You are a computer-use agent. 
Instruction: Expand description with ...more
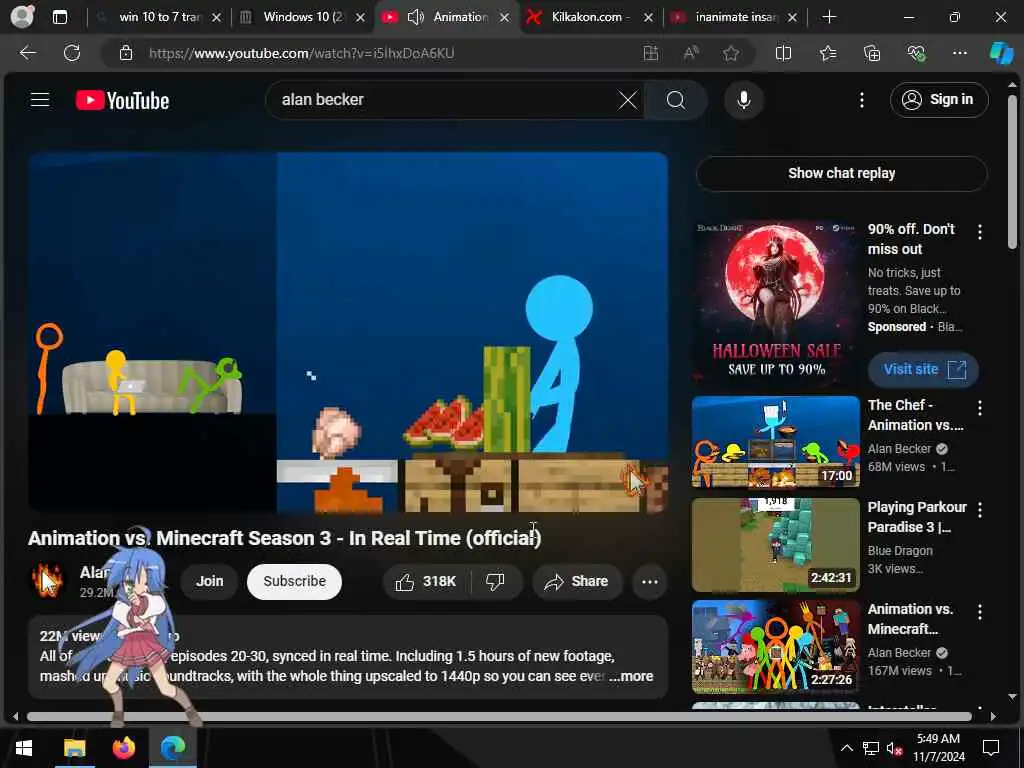[631, 677]
